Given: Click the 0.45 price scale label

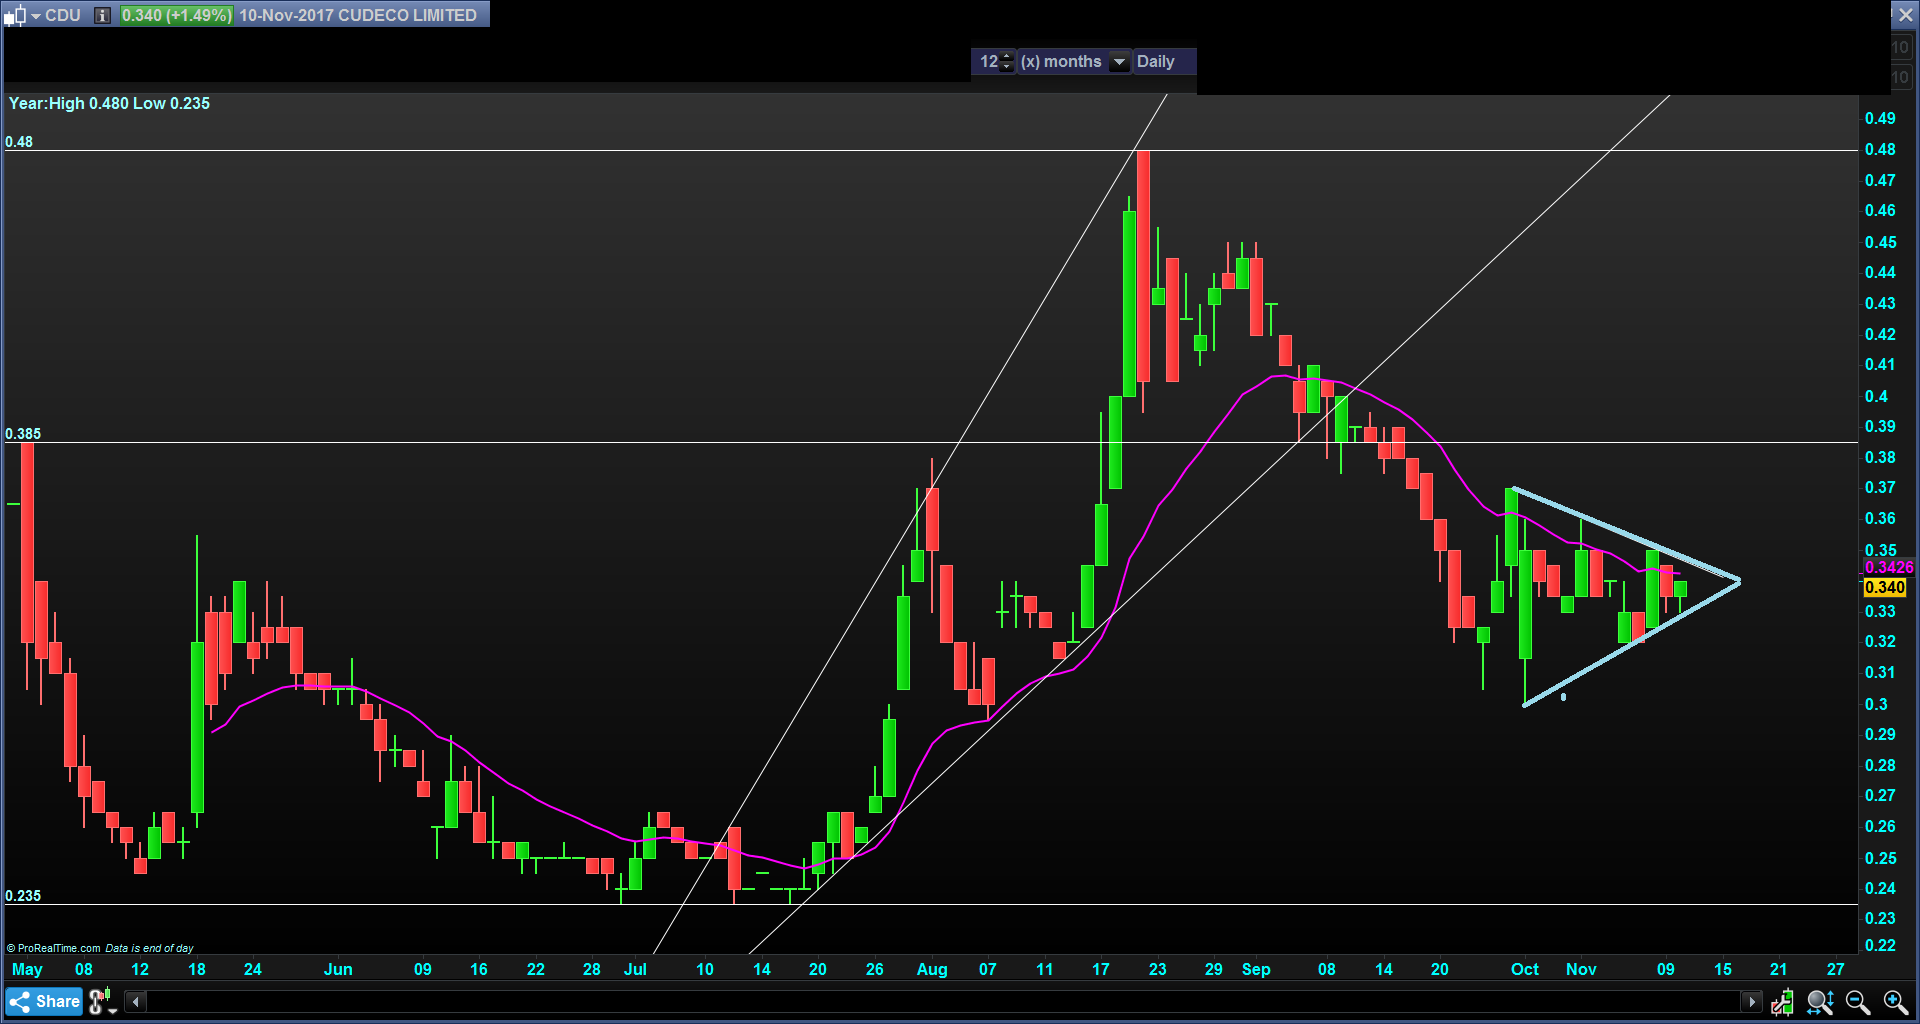Looking at the screenshot, I should [x=1880, y=242].
